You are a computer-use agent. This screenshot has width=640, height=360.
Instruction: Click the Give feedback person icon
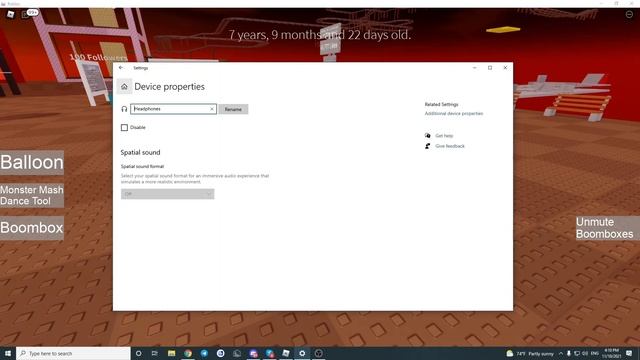pyautogui.click(x=427, y=146)
